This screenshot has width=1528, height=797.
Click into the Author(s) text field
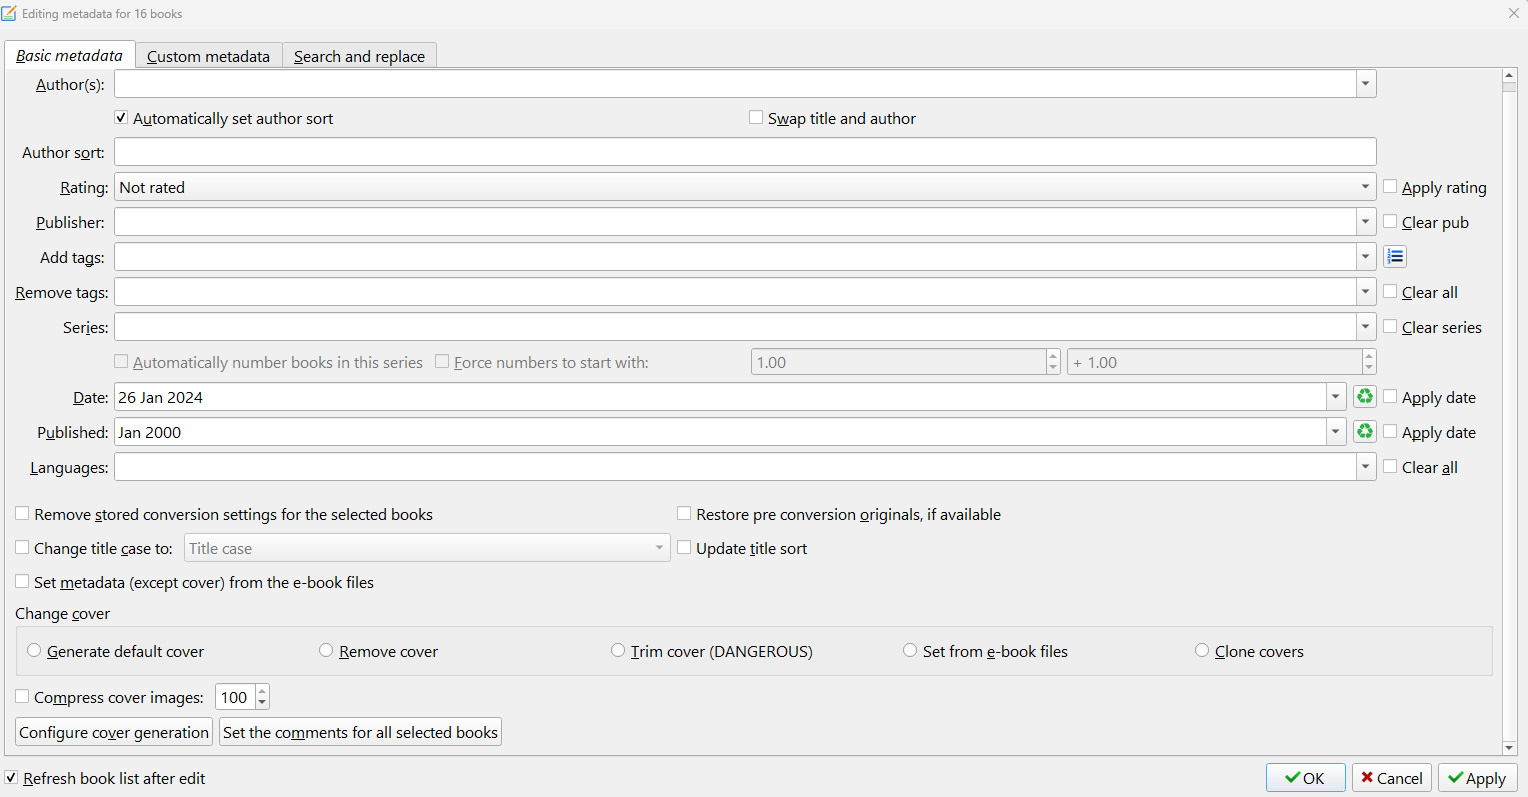(735, 84)
